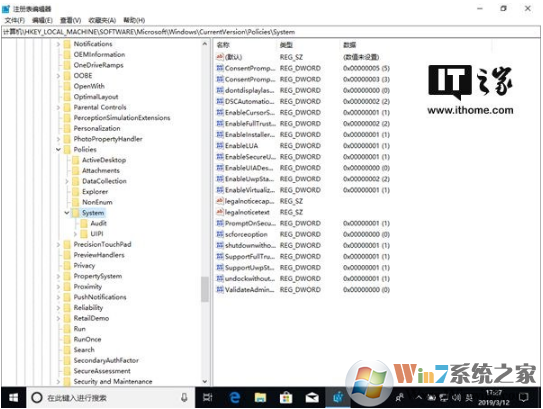Click the registry path address bar

(x=271, y=32)
